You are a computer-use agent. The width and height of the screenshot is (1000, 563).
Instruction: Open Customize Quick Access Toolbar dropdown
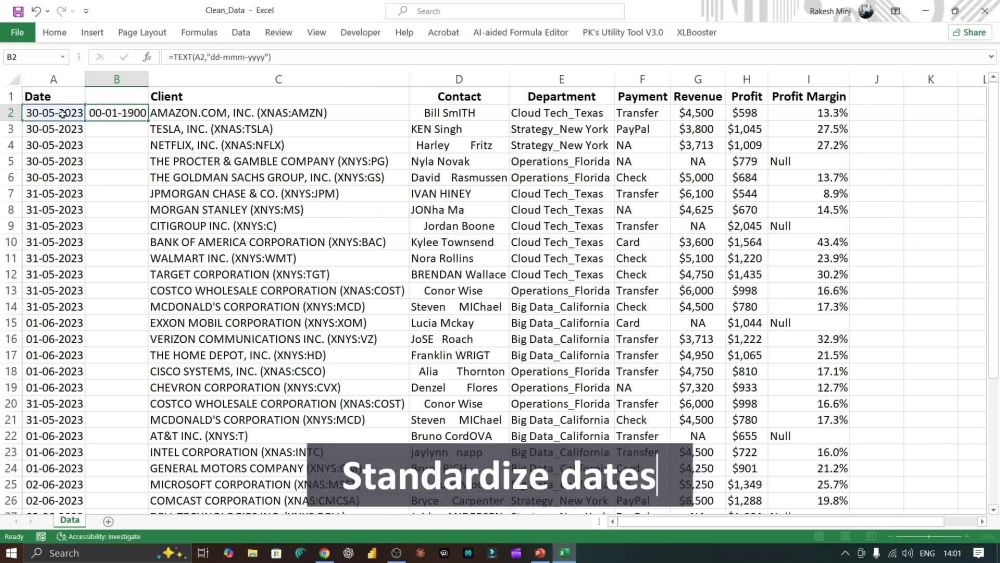coord(86,11)
